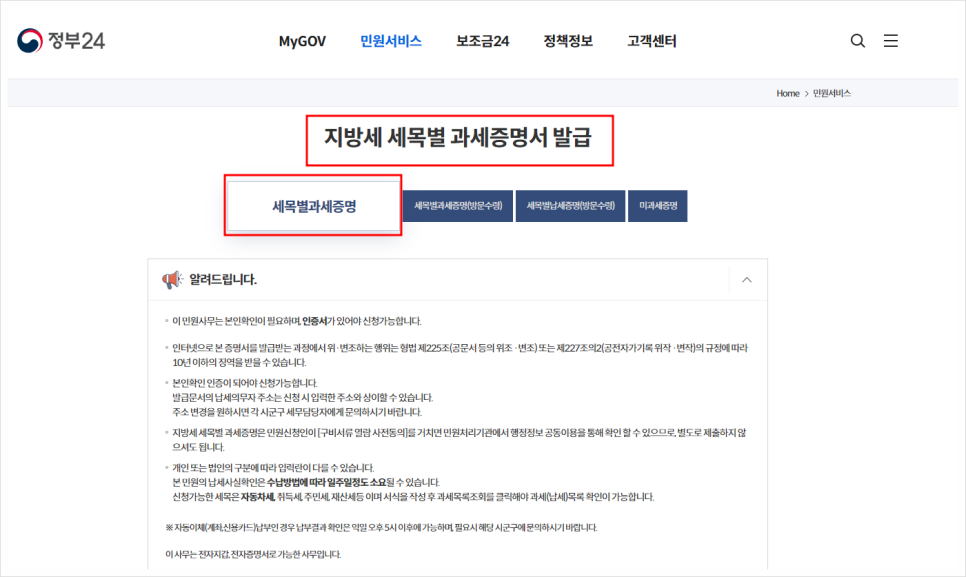The image size is (966, 577).
Task: Click the 알려드립니다 panel header
Action: click(222, 280)
